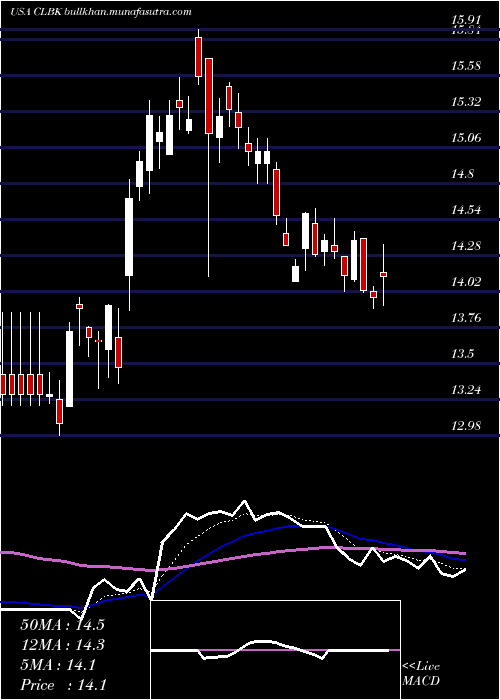Select the 5MA : 14.1 legend entry
500x700 pixels.
point(58,665)
